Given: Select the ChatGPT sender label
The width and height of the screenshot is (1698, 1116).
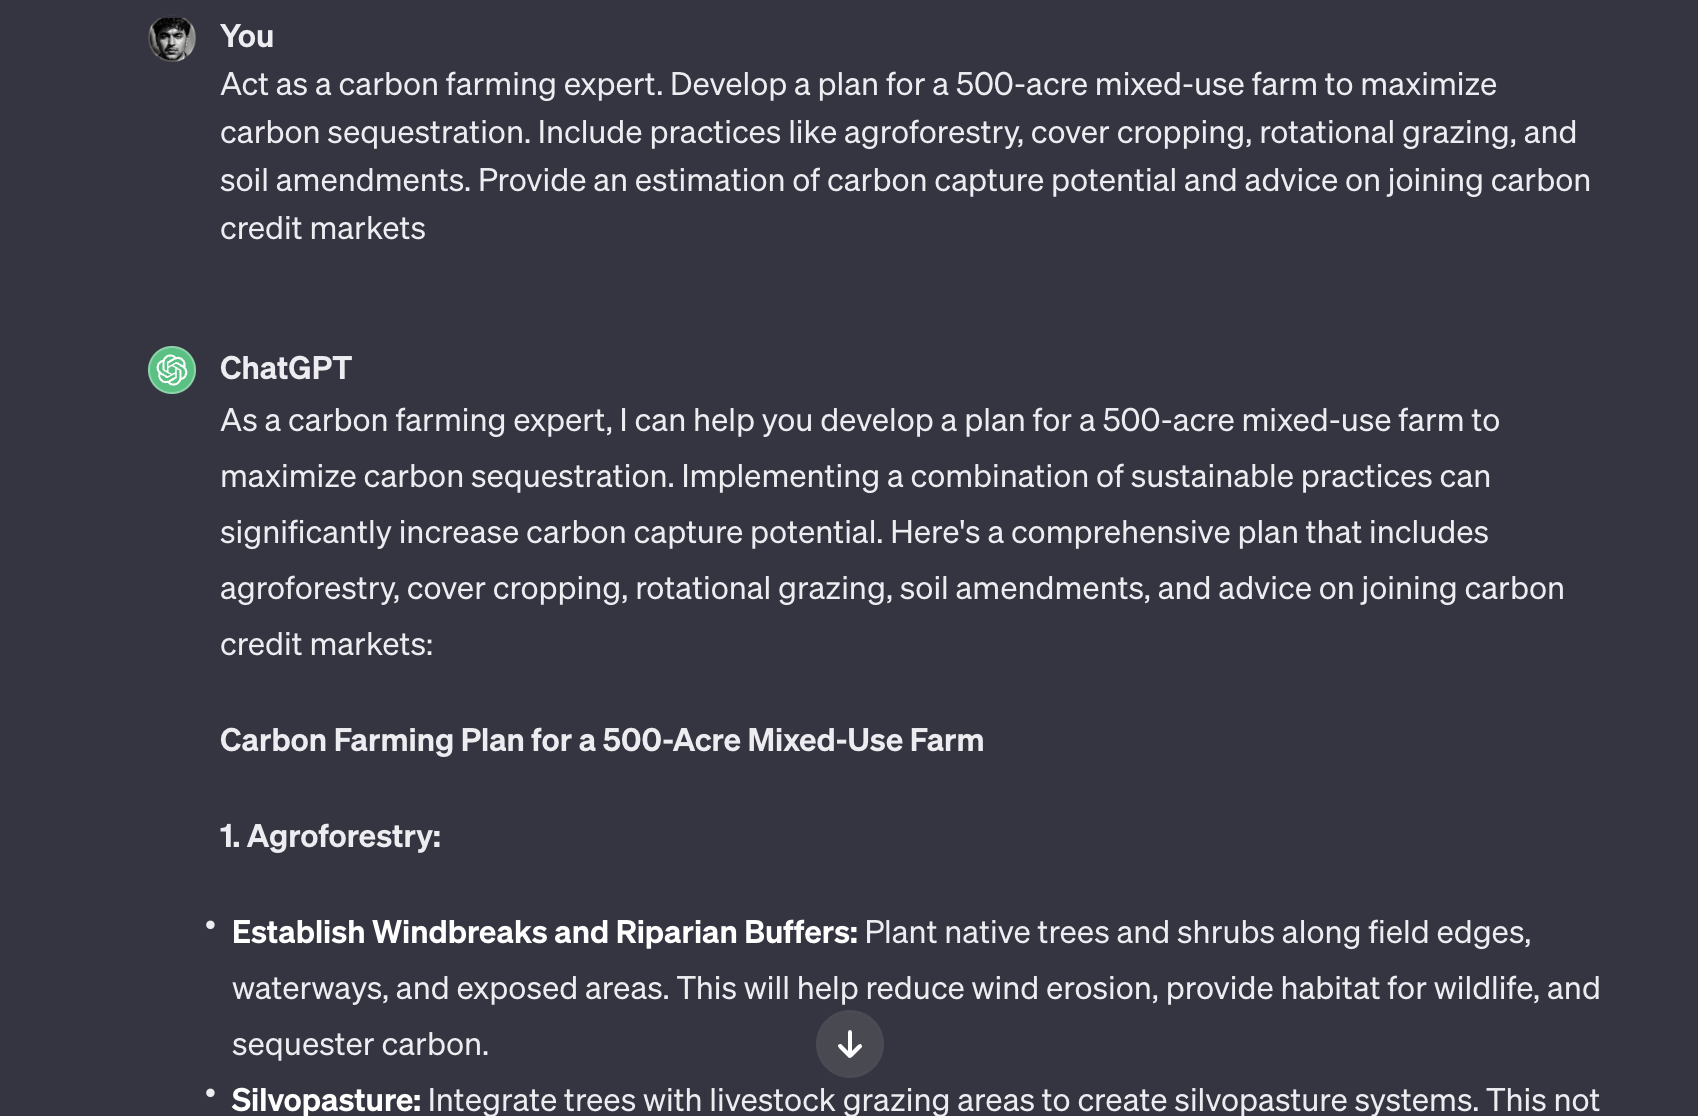Looking at the screenshot, I should 285,368.
